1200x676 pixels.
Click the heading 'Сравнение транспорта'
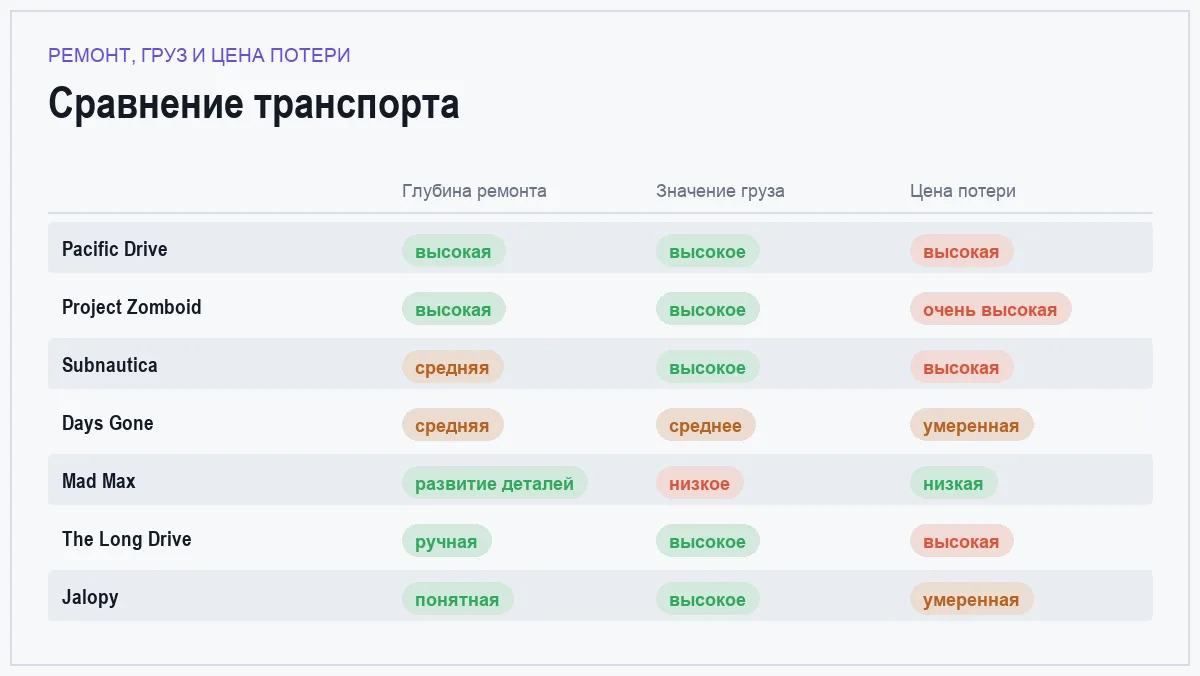tap(254, 104)
